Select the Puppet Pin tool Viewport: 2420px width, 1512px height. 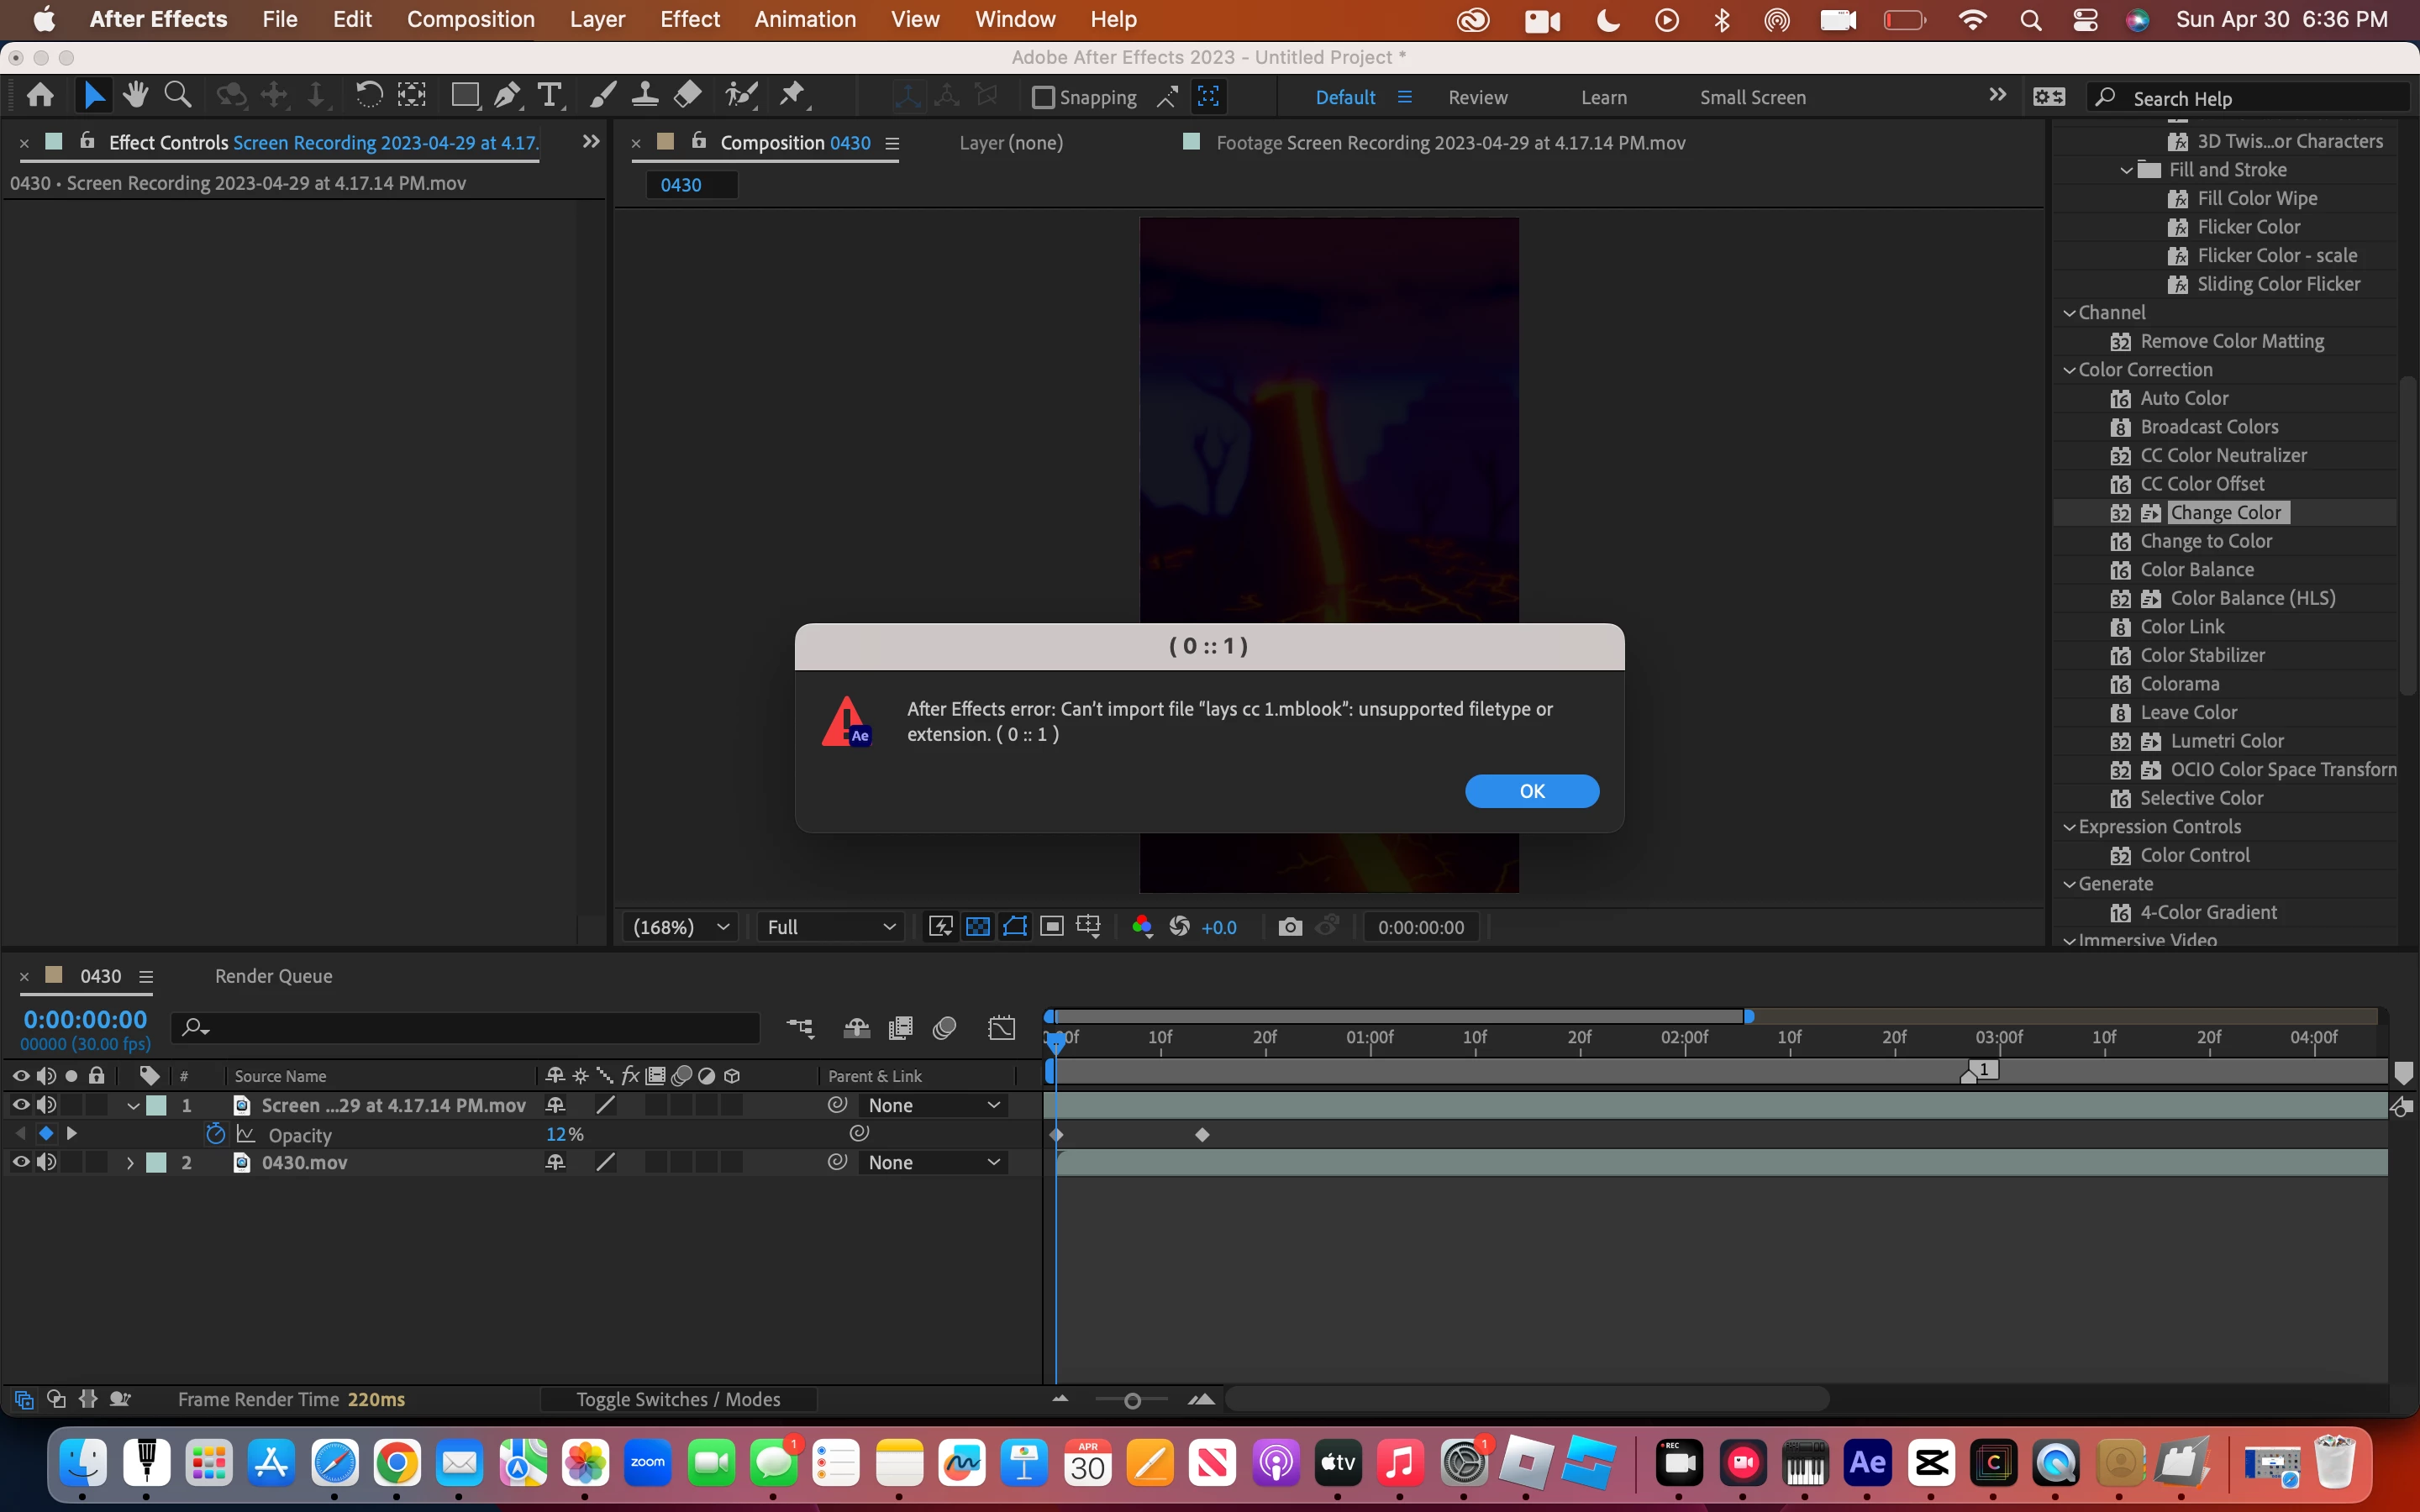pyautogui.click(x=792, y=96)
